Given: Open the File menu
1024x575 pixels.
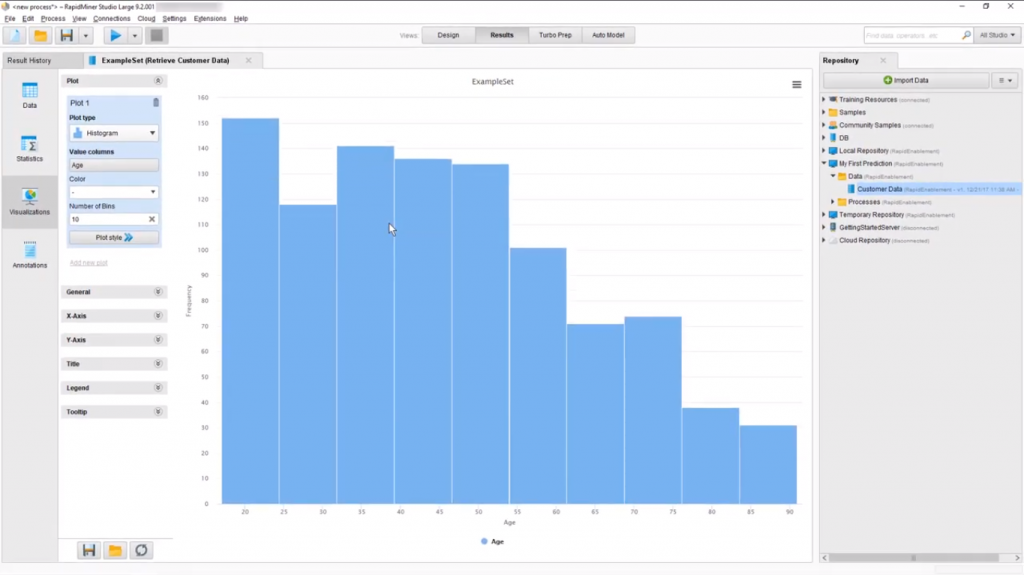Looking at the screenshot, I should tap(10, 18).
